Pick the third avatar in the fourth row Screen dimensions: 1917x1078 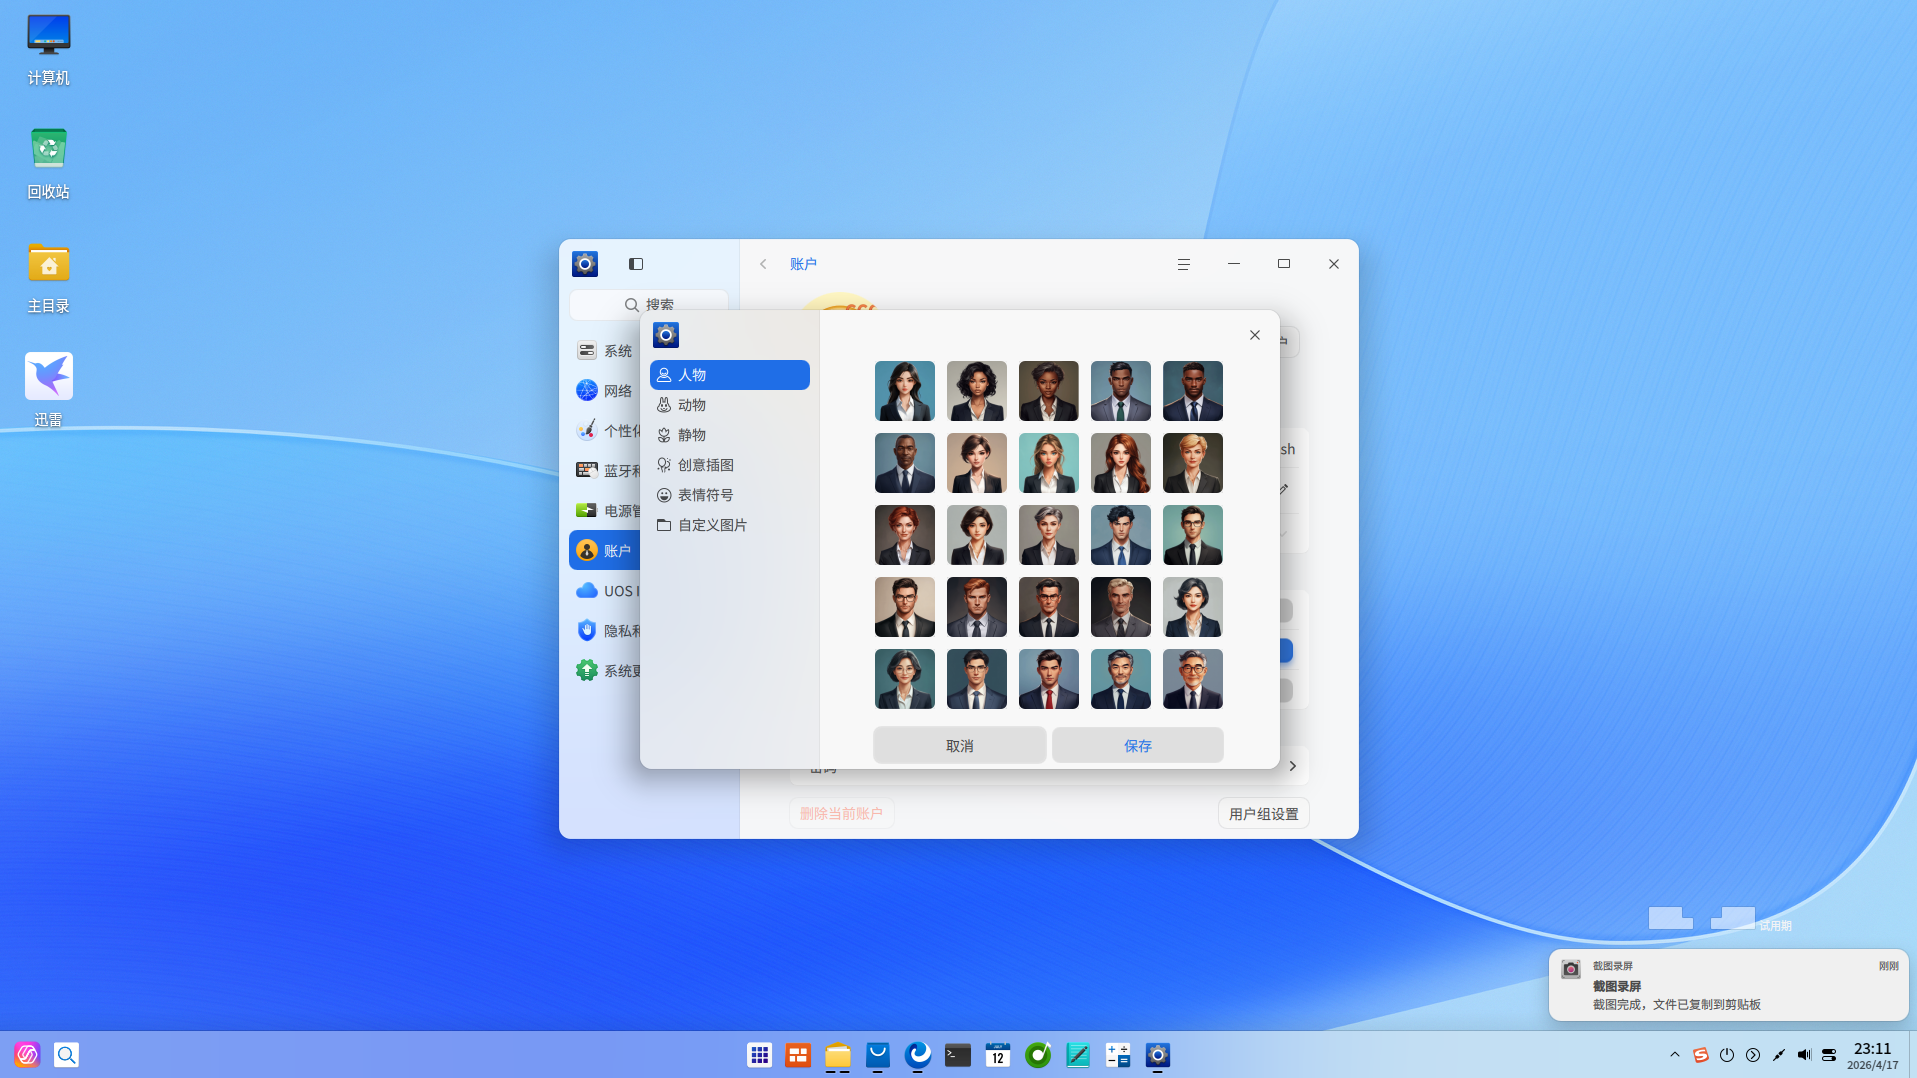(x=1049, y=607)
